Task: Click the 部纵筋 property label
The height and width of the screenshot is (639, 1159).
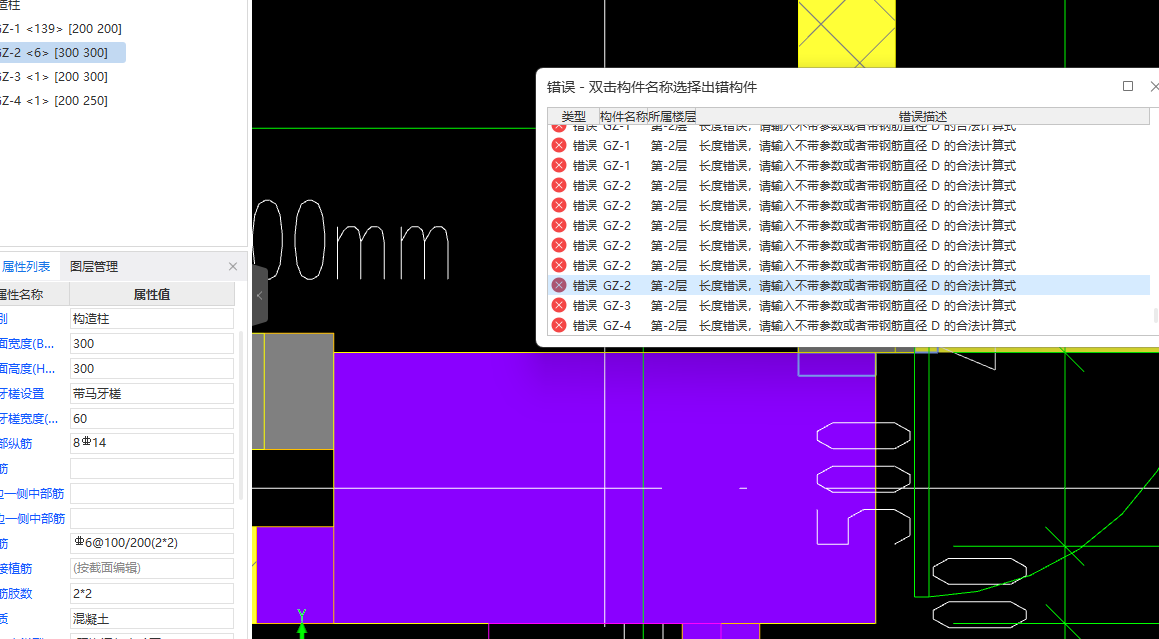Action: pyautogui.click(x=16, y=443)
